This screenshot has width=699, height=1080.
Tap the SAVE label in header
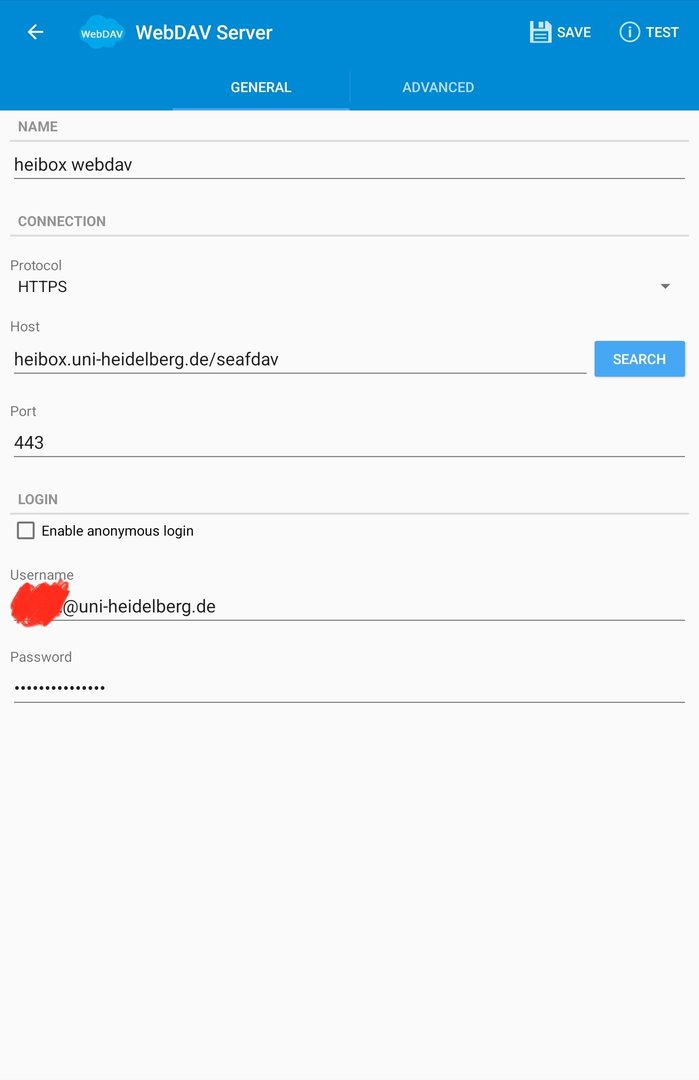(574, 32)
